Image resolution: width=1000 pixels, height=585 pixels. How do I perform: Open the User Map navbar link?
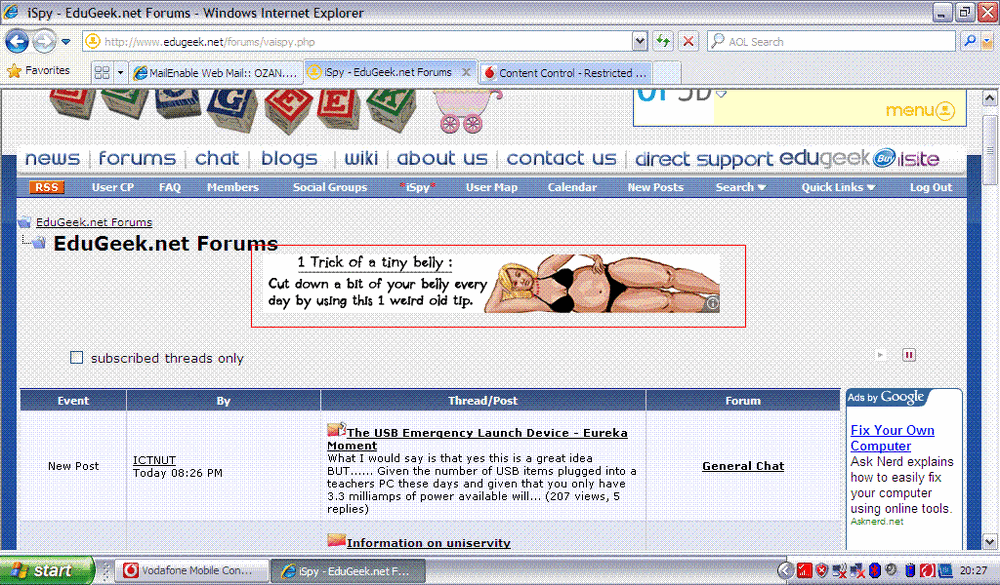pos(491,187)
